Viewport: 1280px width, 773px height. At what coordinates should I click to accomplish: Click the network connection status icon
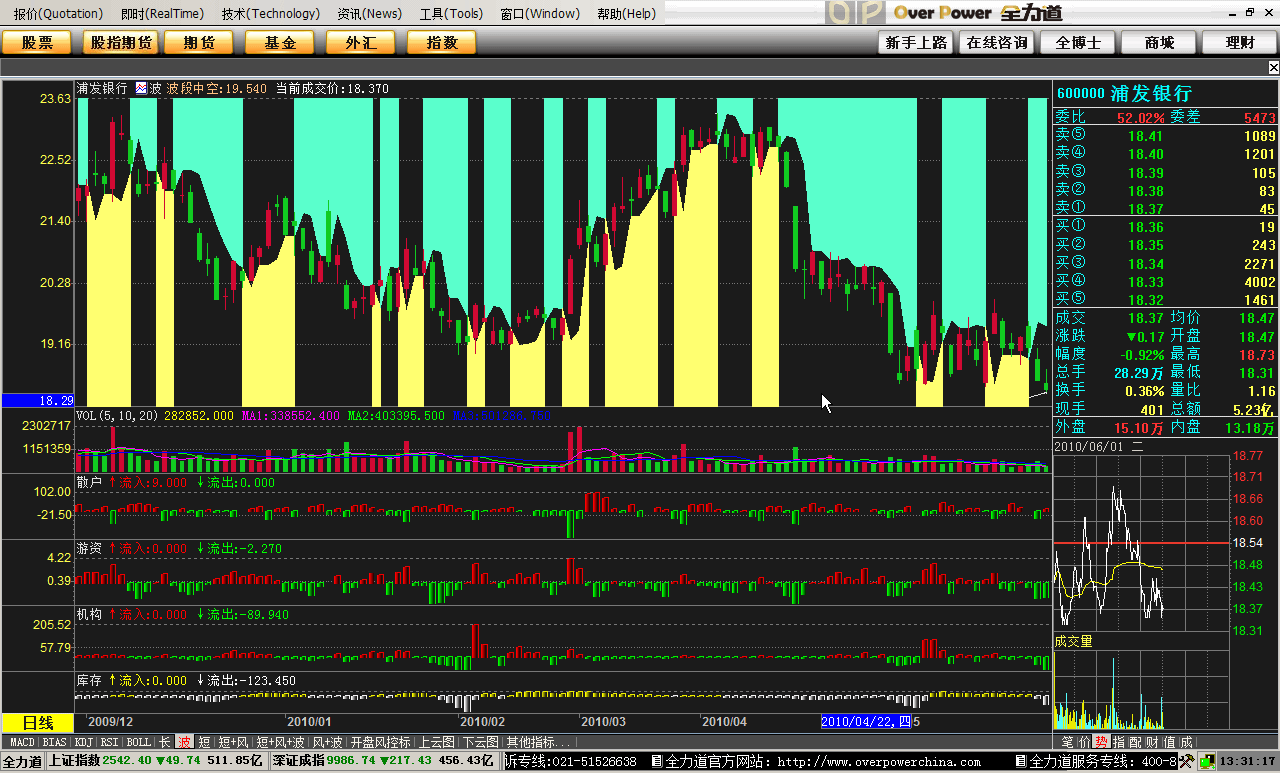1208,761
